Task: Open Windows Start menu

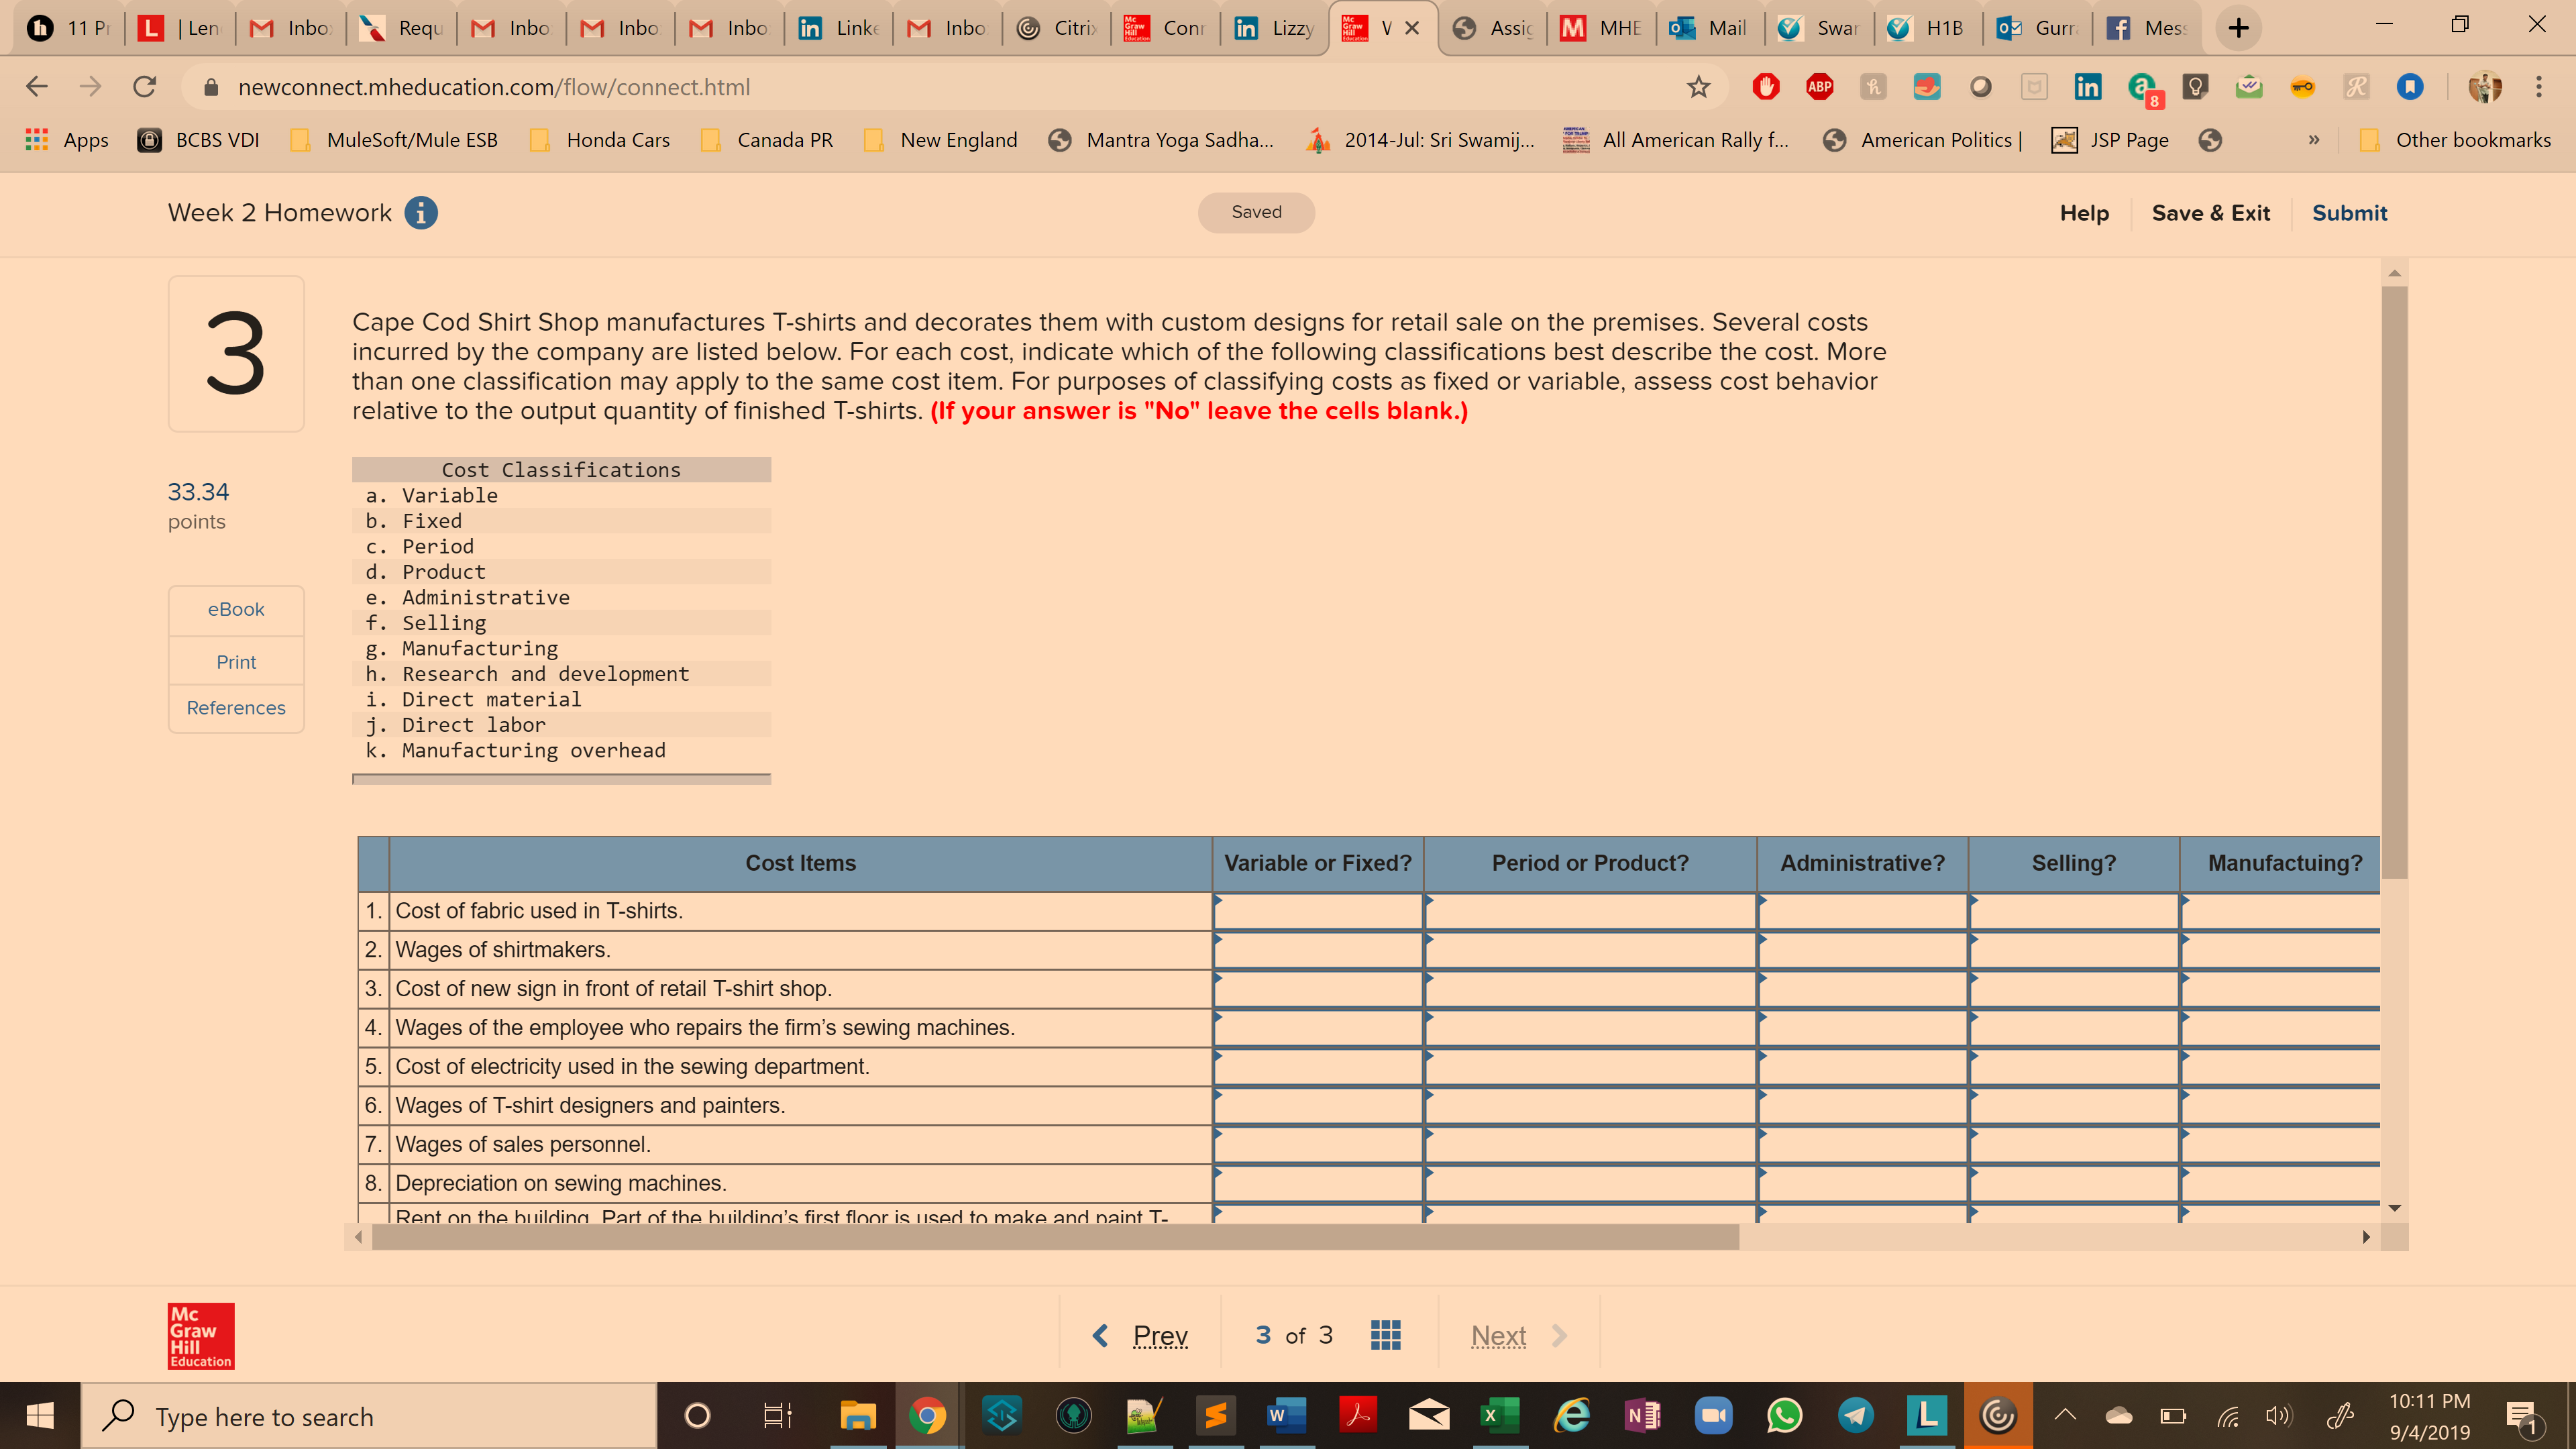Action: click(x=40, y=1416)
